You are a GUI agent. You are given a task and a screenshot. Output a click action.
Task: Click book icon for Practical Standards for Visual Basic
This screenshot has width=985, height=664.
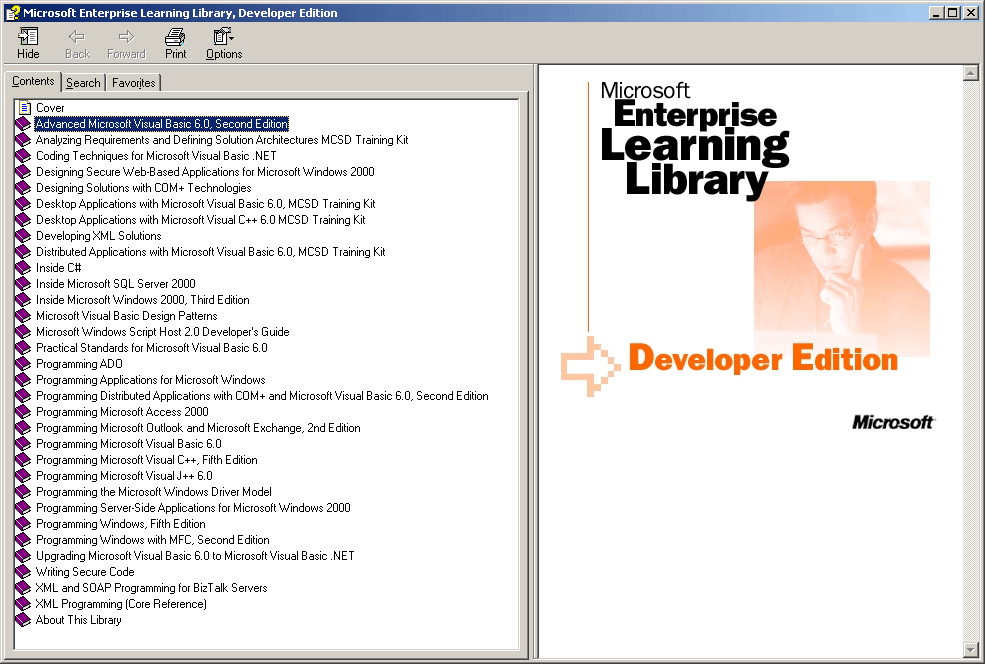point(23,348)
